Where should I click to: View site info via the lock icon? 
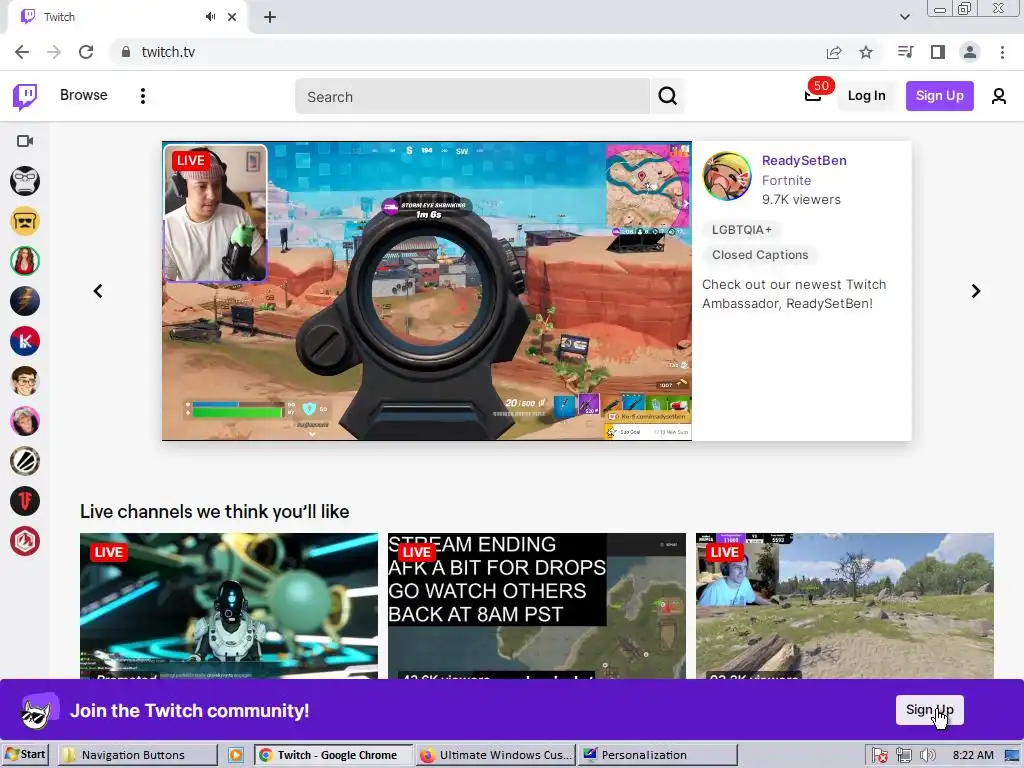126,52
